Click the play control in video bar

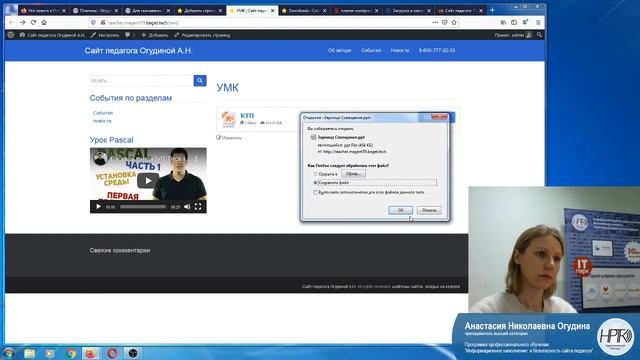(x=98, y=207)
